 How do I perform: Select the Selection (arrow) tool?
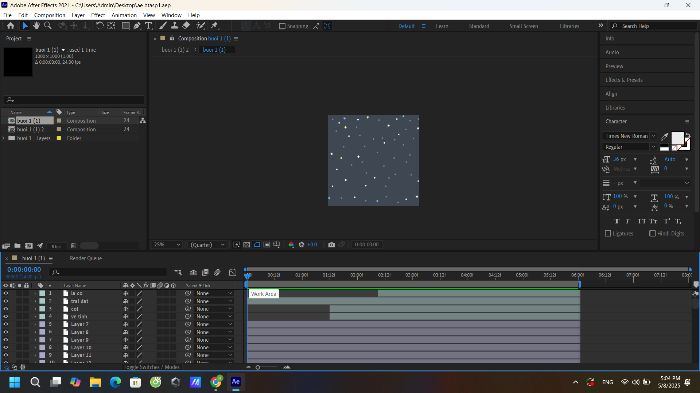click(x=25, y=26)
